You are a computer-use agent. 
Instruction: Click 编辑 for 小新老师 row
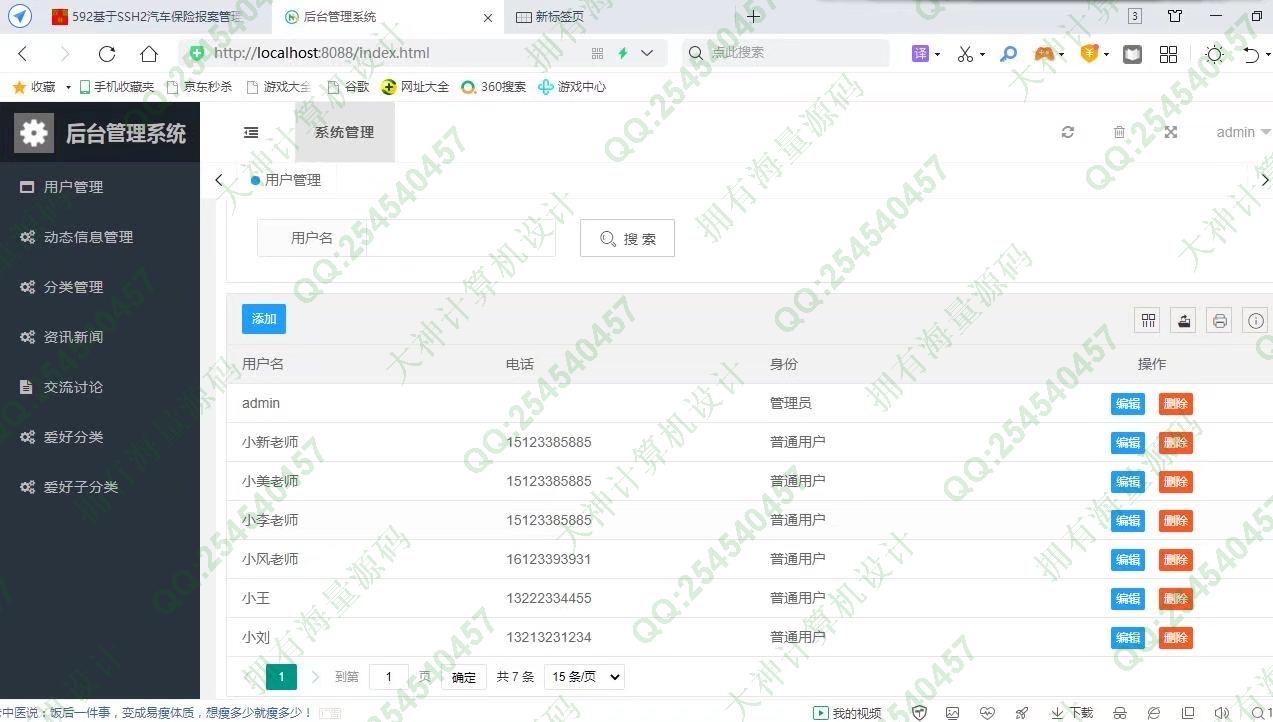pyautogui.click(x=1128, y=443)
